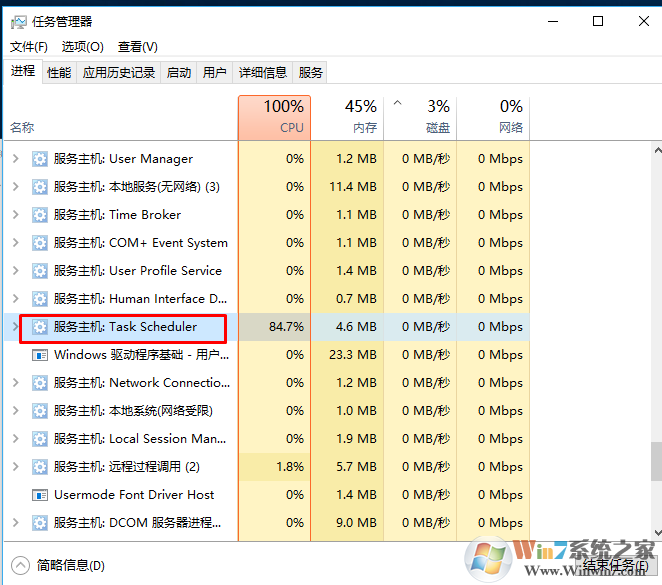The width and height of the screenshot is (662, 585).
Task: Click the Windows 驱动程序基础 process icon
Action: [40, 355]
